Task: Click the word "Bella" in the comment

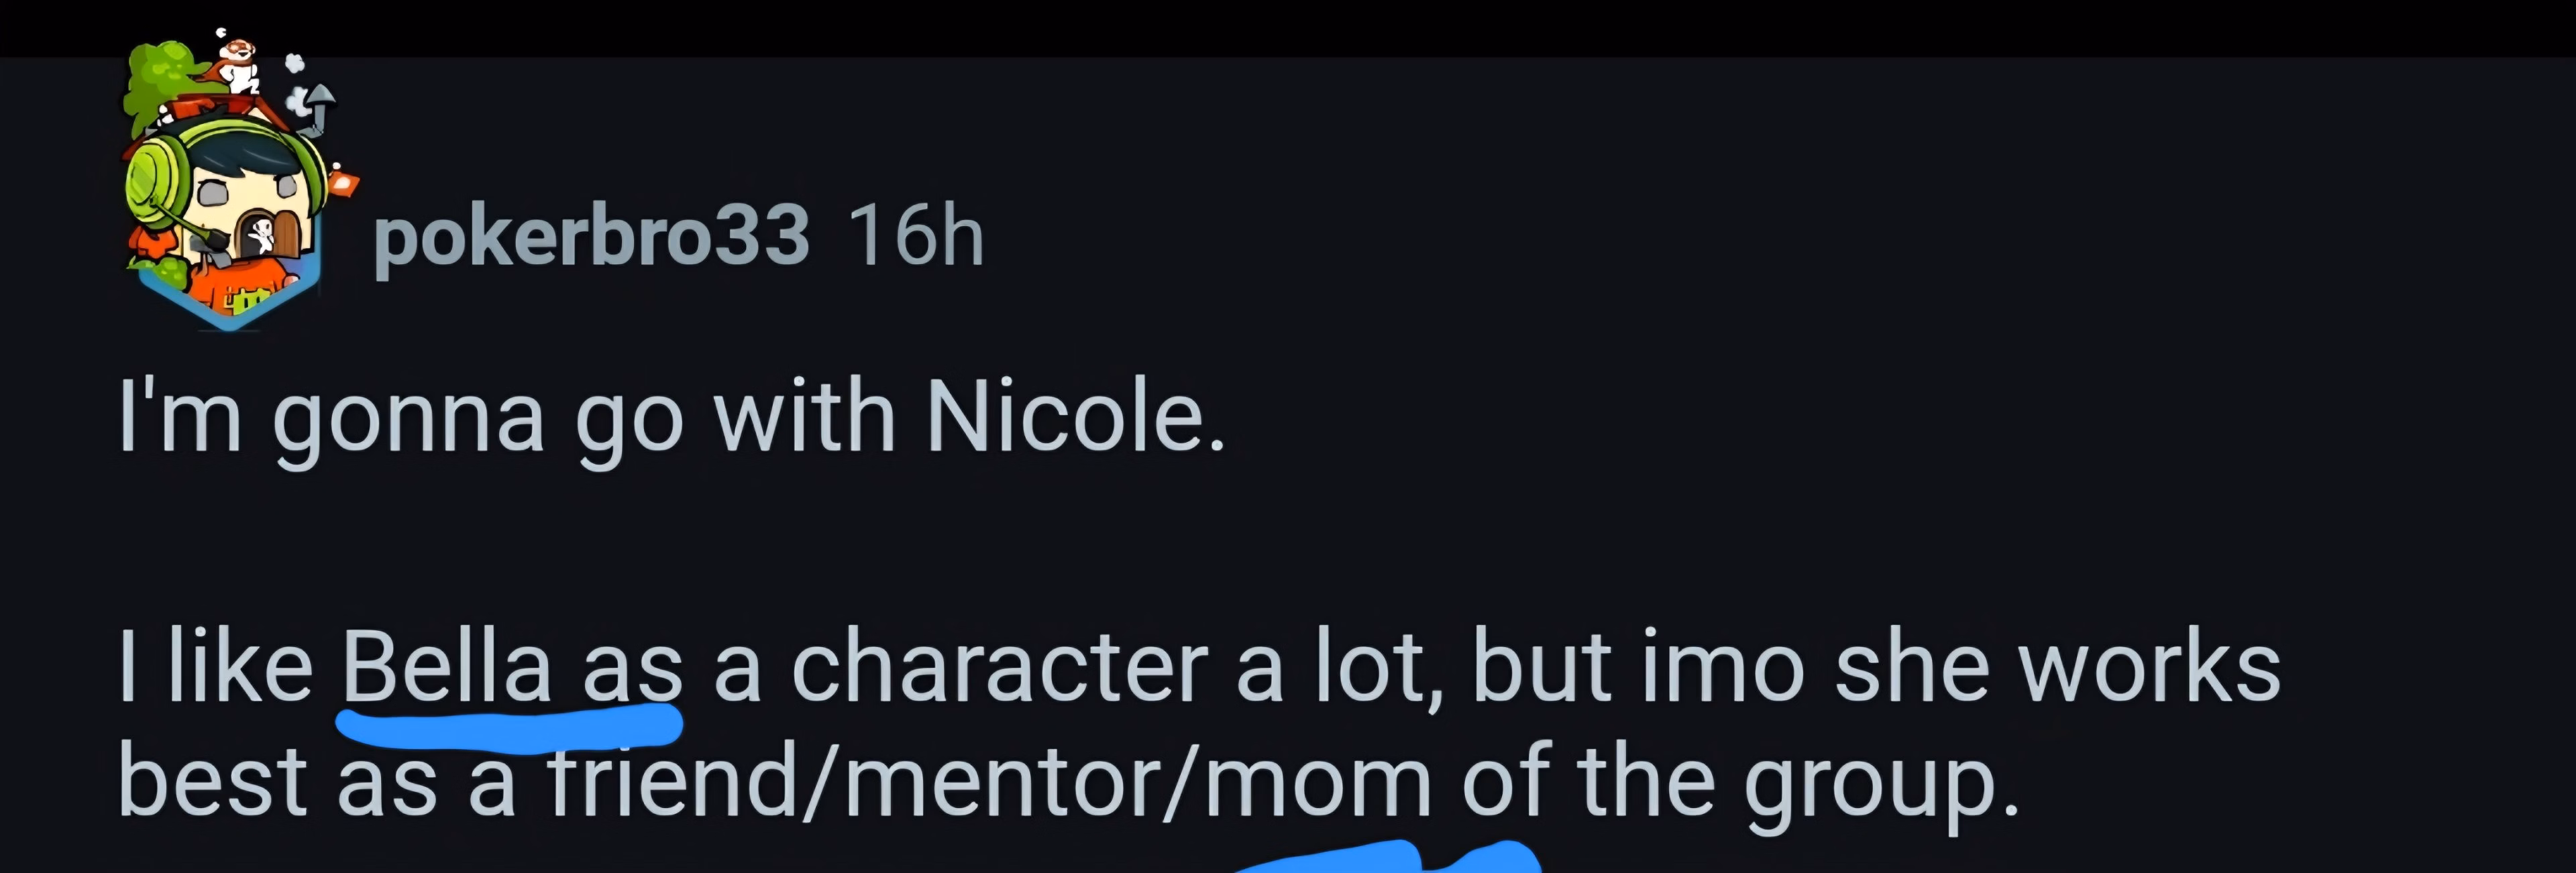Action: click(447, 666)
